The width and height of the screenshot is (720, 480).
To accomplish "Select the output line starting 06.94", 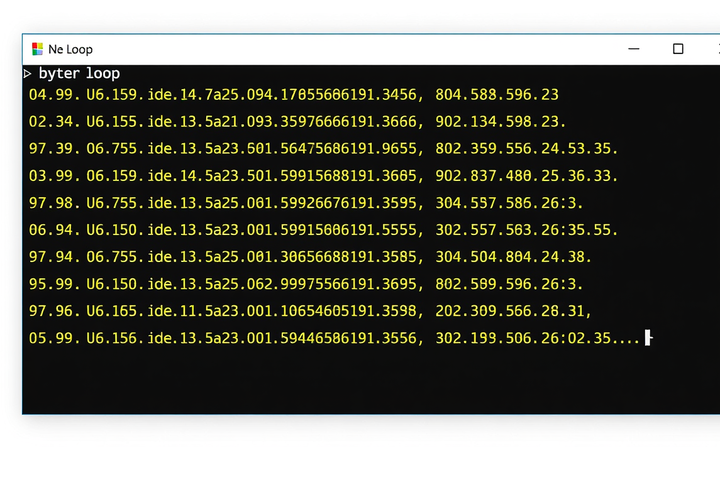I will click(x=323, y=230).
